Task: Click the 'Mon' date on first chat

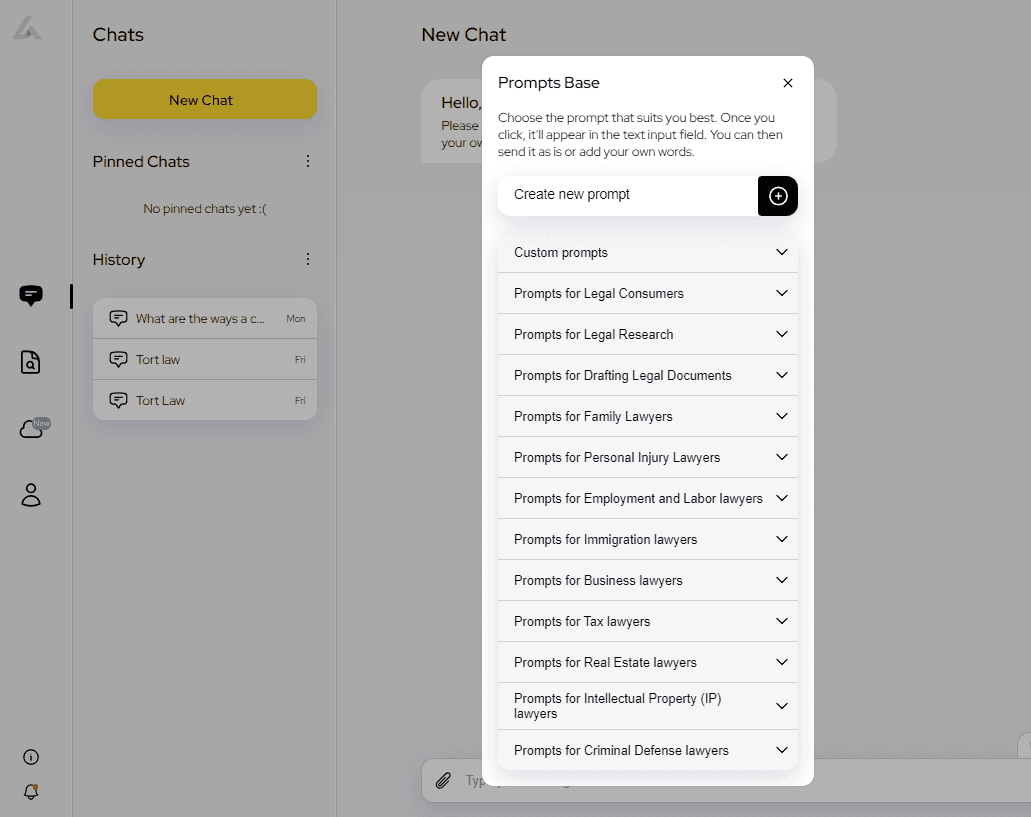Action: [x=296, y=319]
